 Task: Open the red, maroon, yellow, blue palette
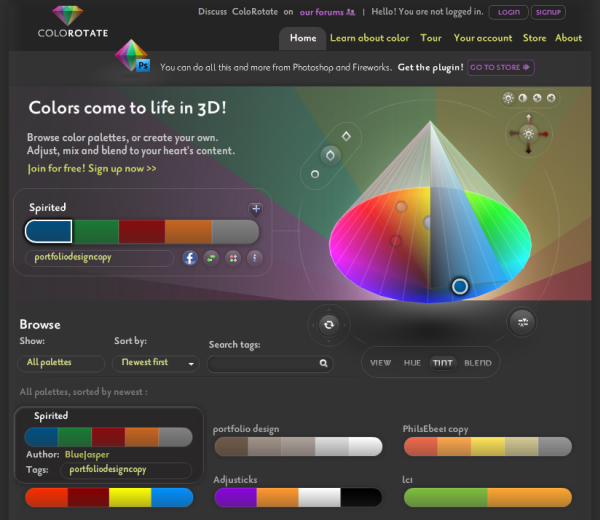[x=109, y=497]
